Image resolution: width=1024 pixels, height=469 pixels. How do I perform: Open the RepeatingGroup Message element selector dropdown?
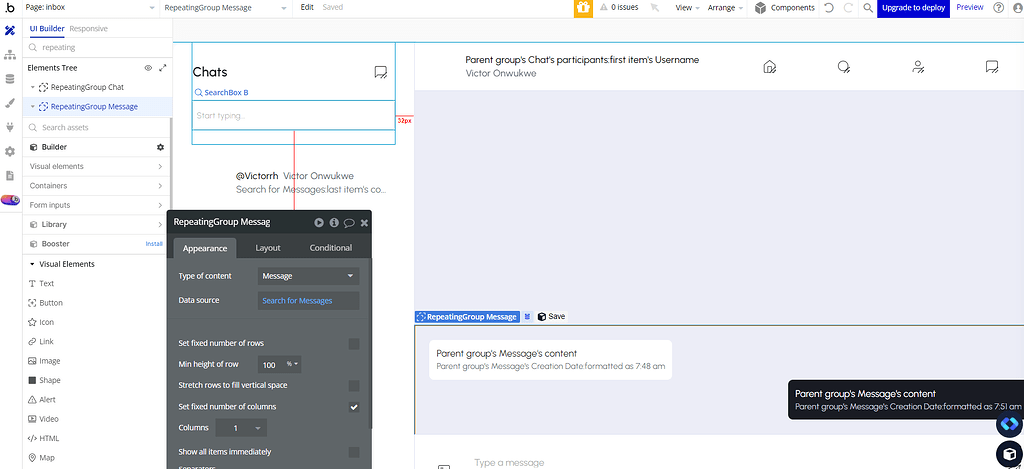click(x=225, y=8)
